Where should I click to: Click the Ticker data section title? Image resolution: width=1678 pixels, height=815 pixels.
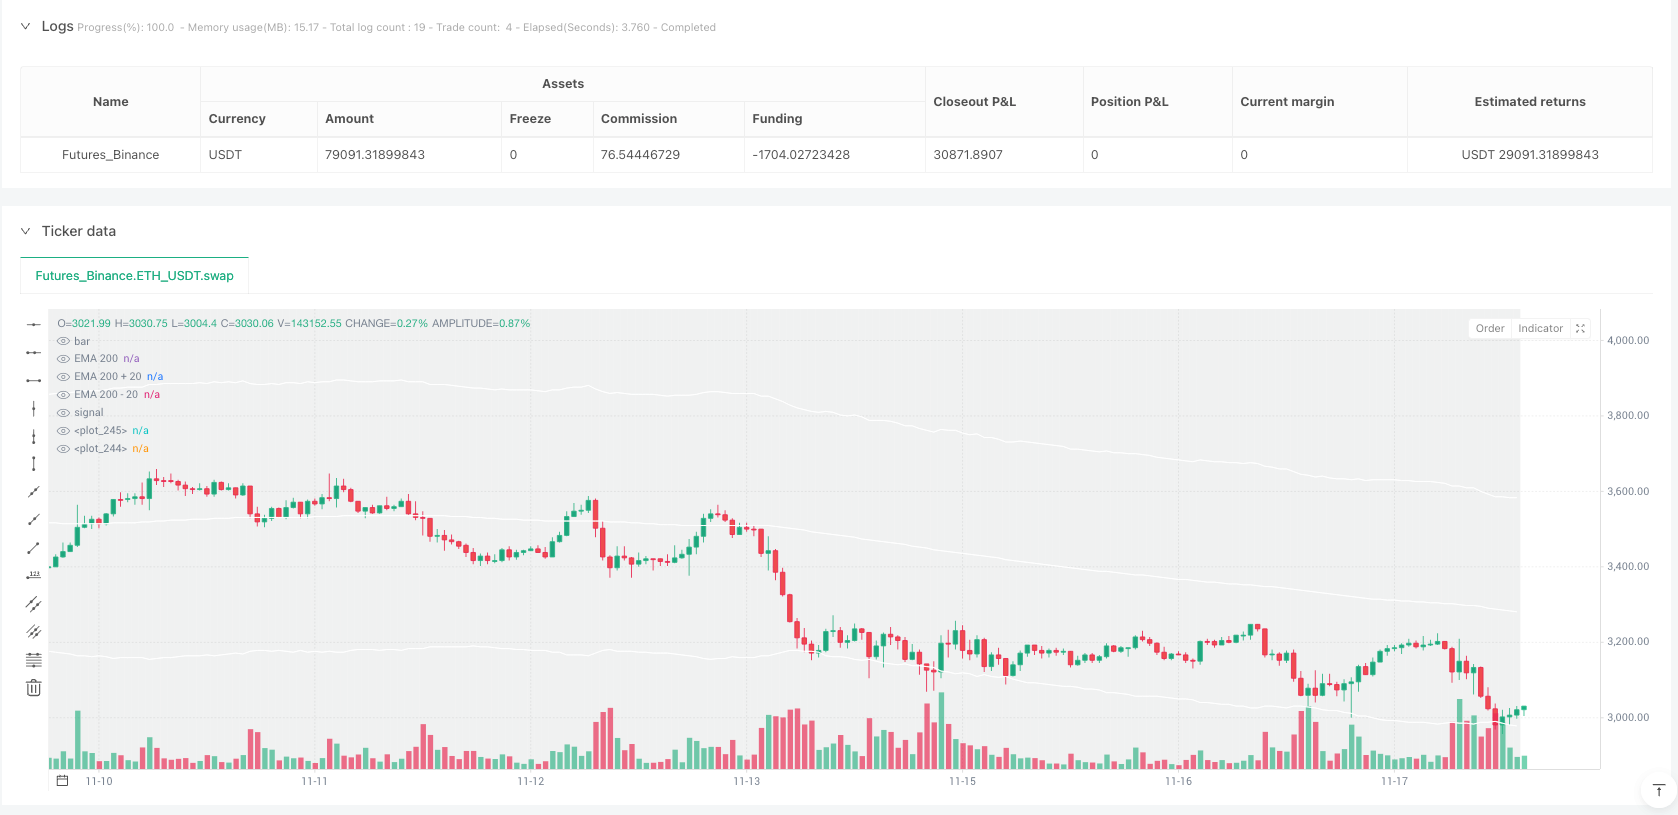79,231
